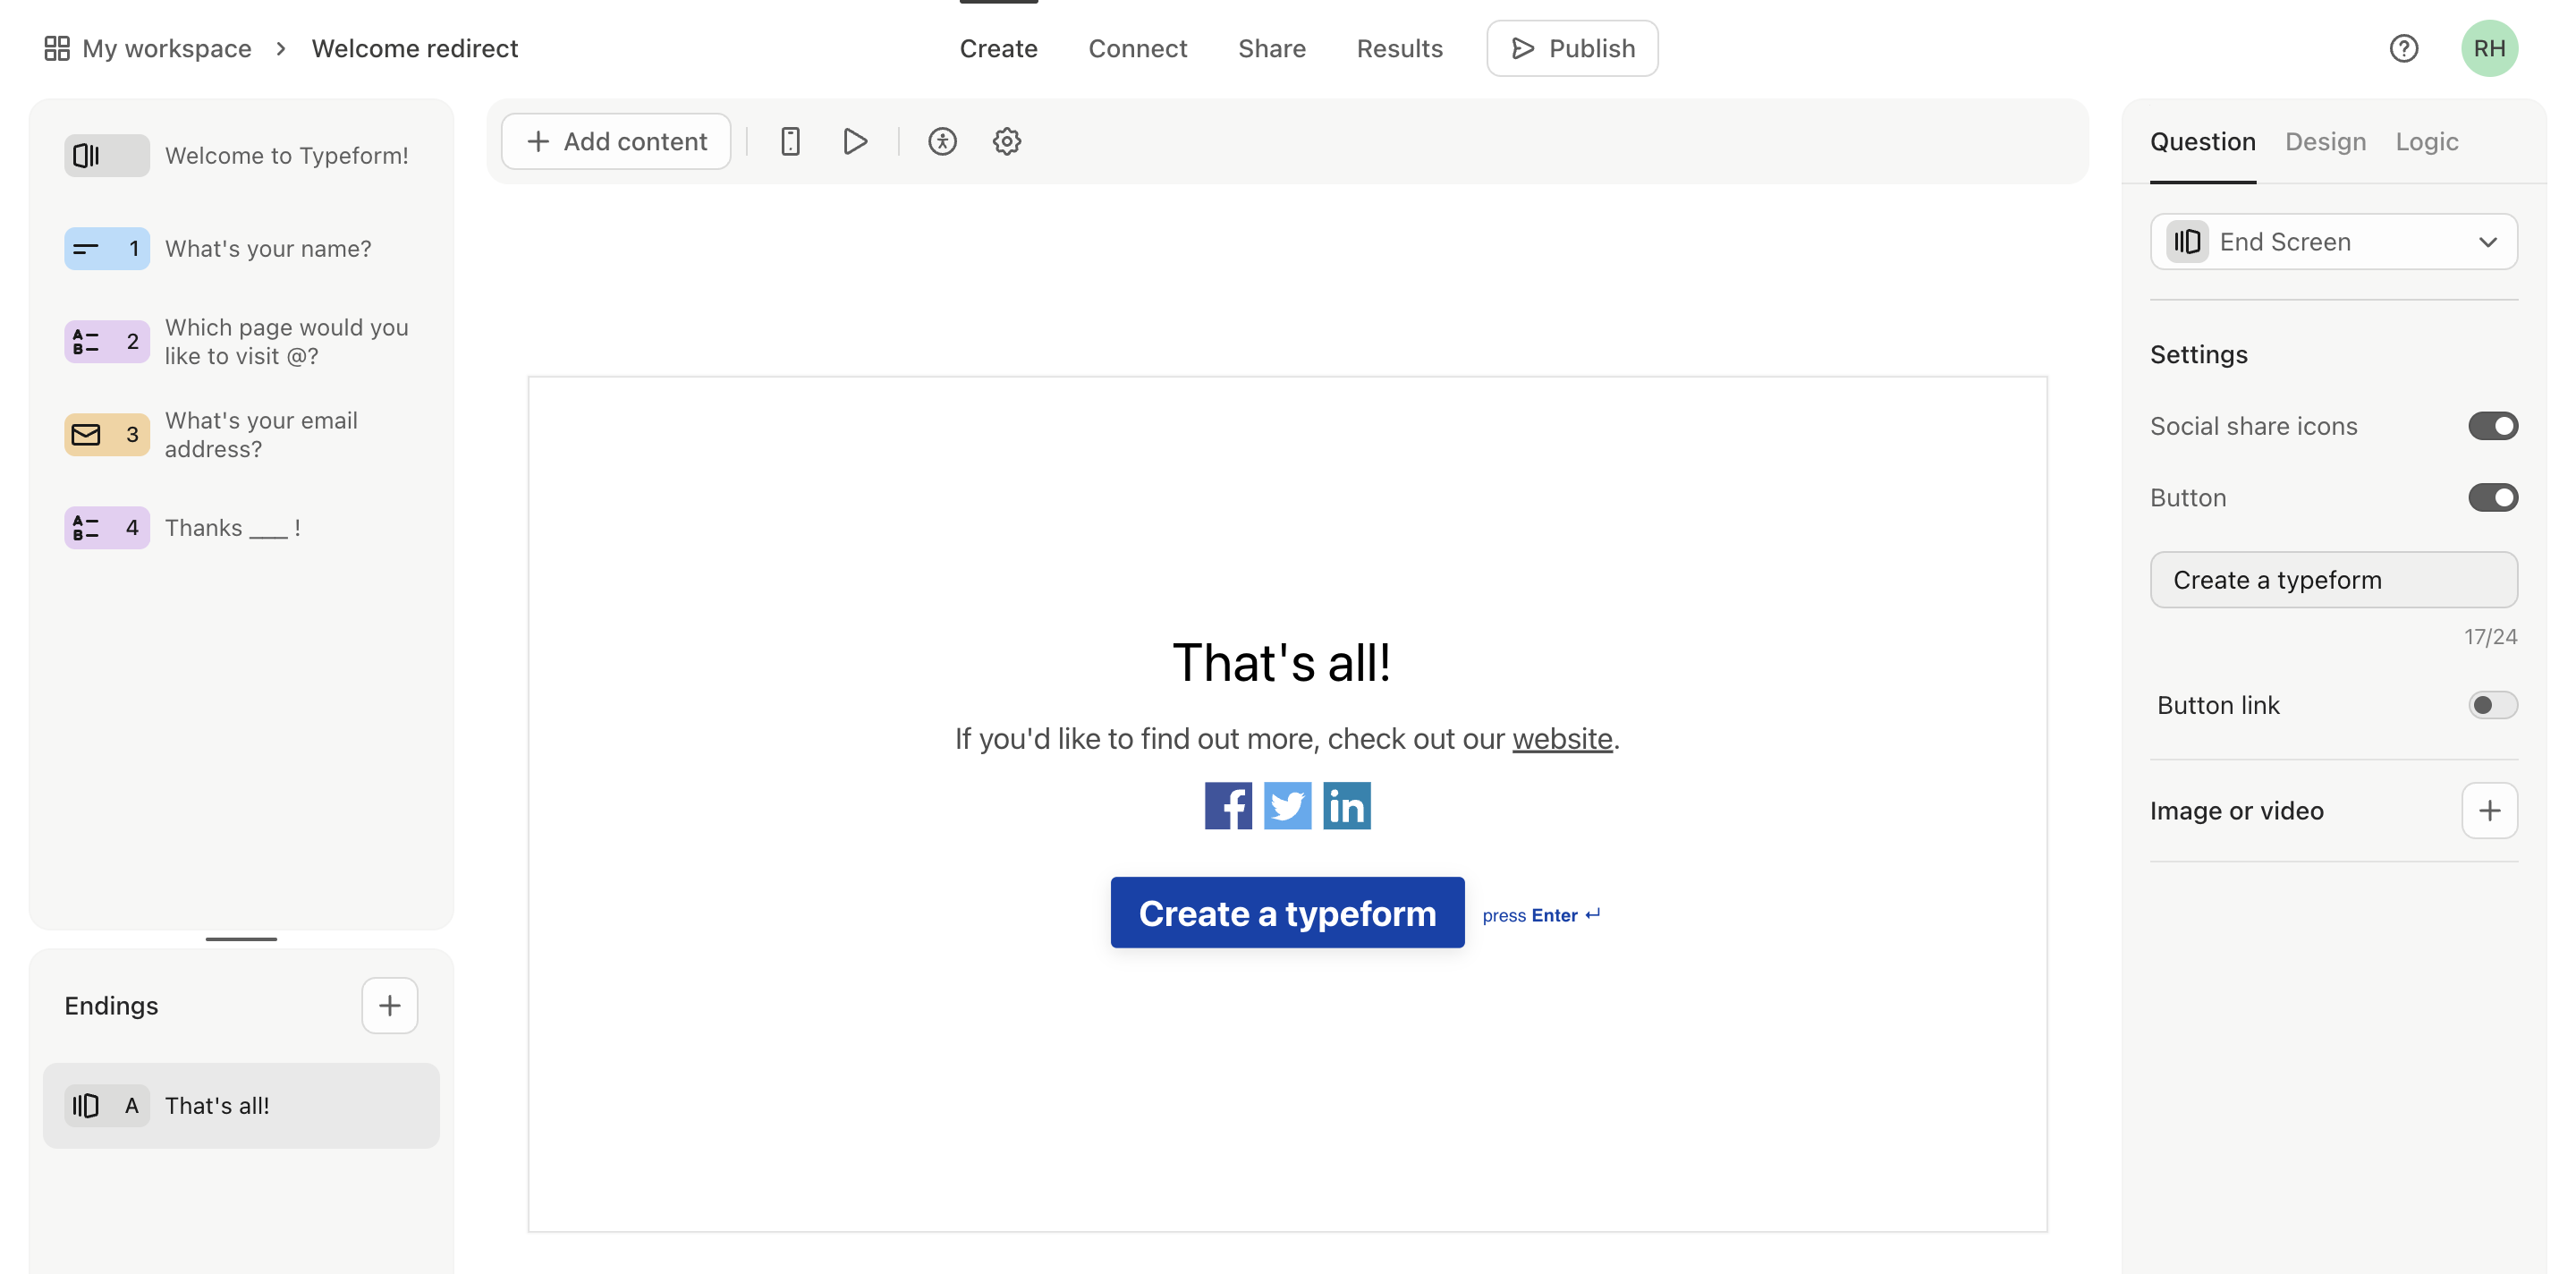2576x1274 pixels.
Task: Click the Twitter share icon
Action: pos(1287,805)
